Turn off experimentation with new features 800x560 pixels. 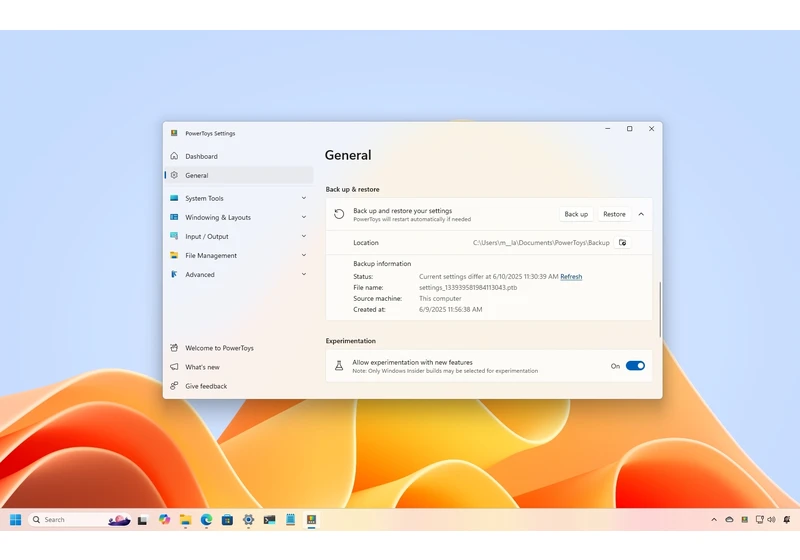coord(635,366)
